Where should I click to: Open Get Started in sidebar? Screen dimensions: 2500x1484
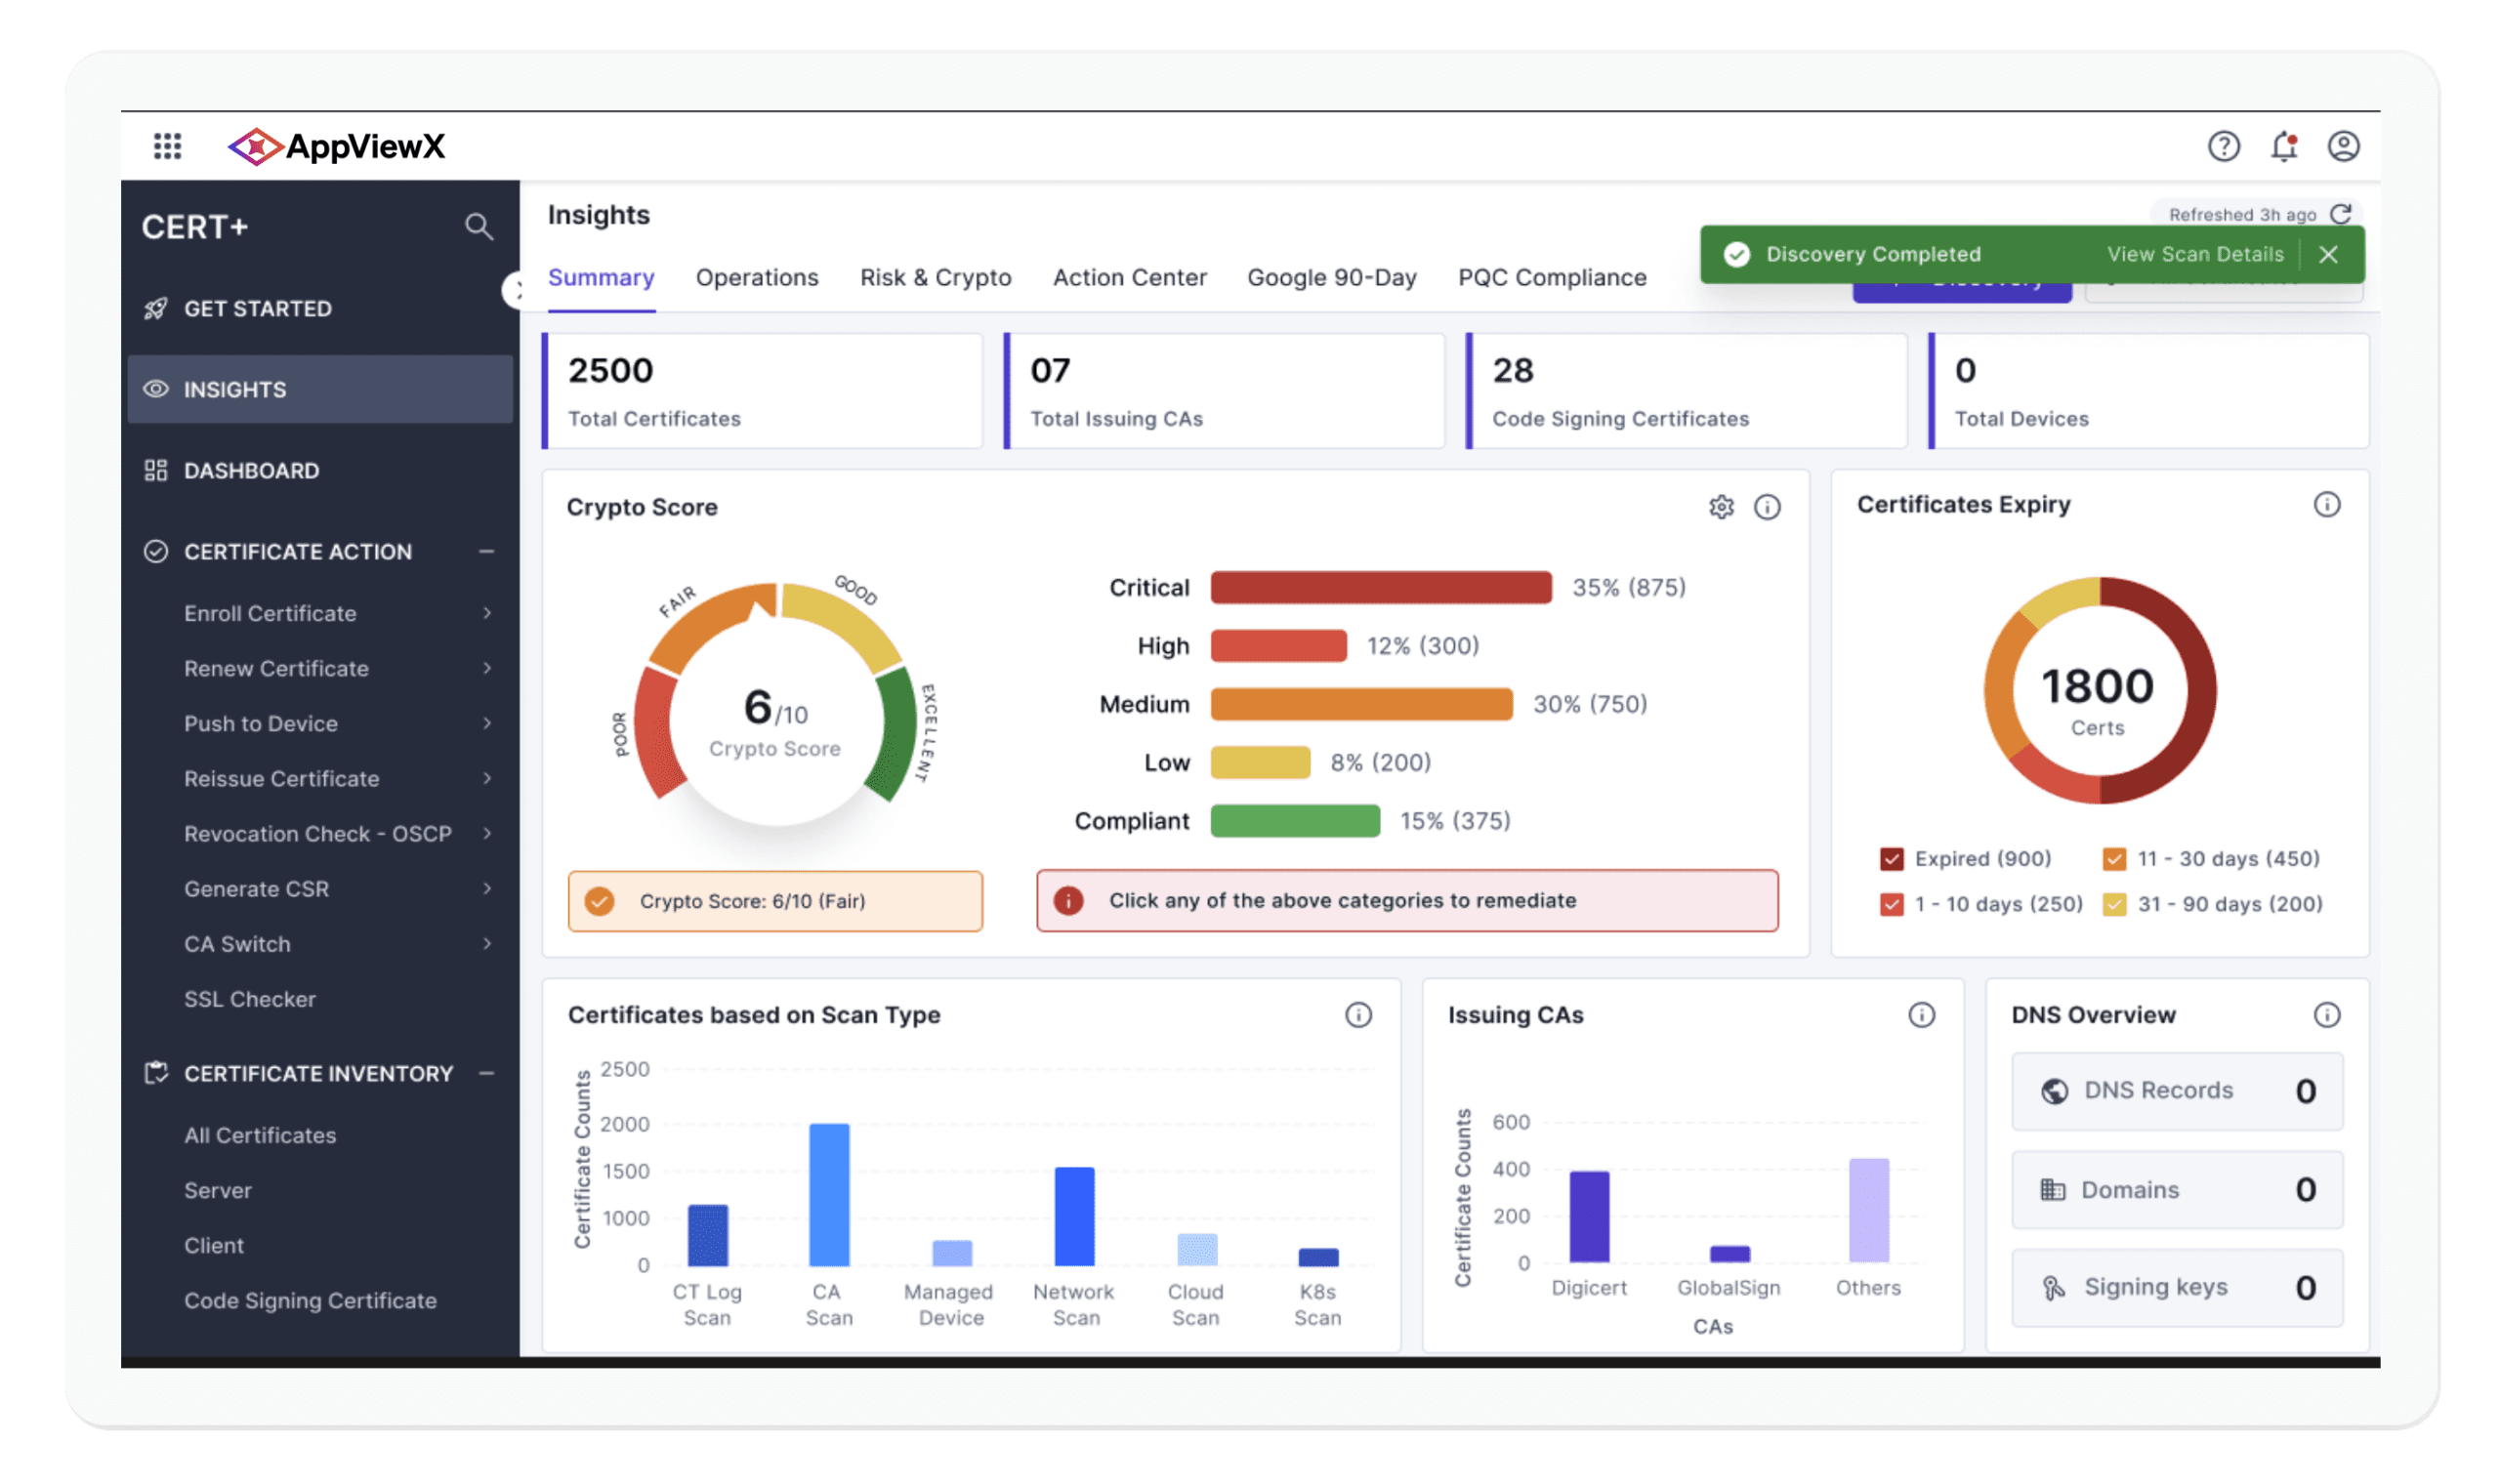pyautogui.click(x=257, y=309)
